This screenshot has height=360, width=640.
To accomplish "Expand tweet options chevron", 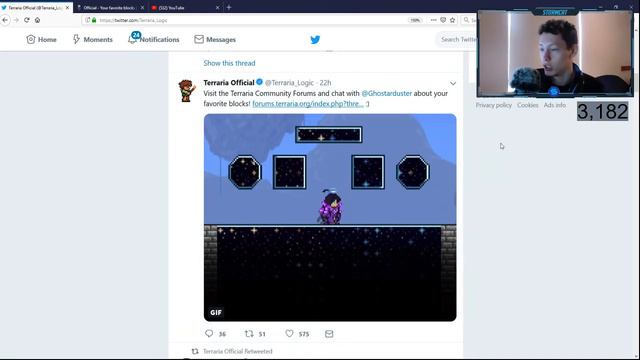I will tap(453, 83).
